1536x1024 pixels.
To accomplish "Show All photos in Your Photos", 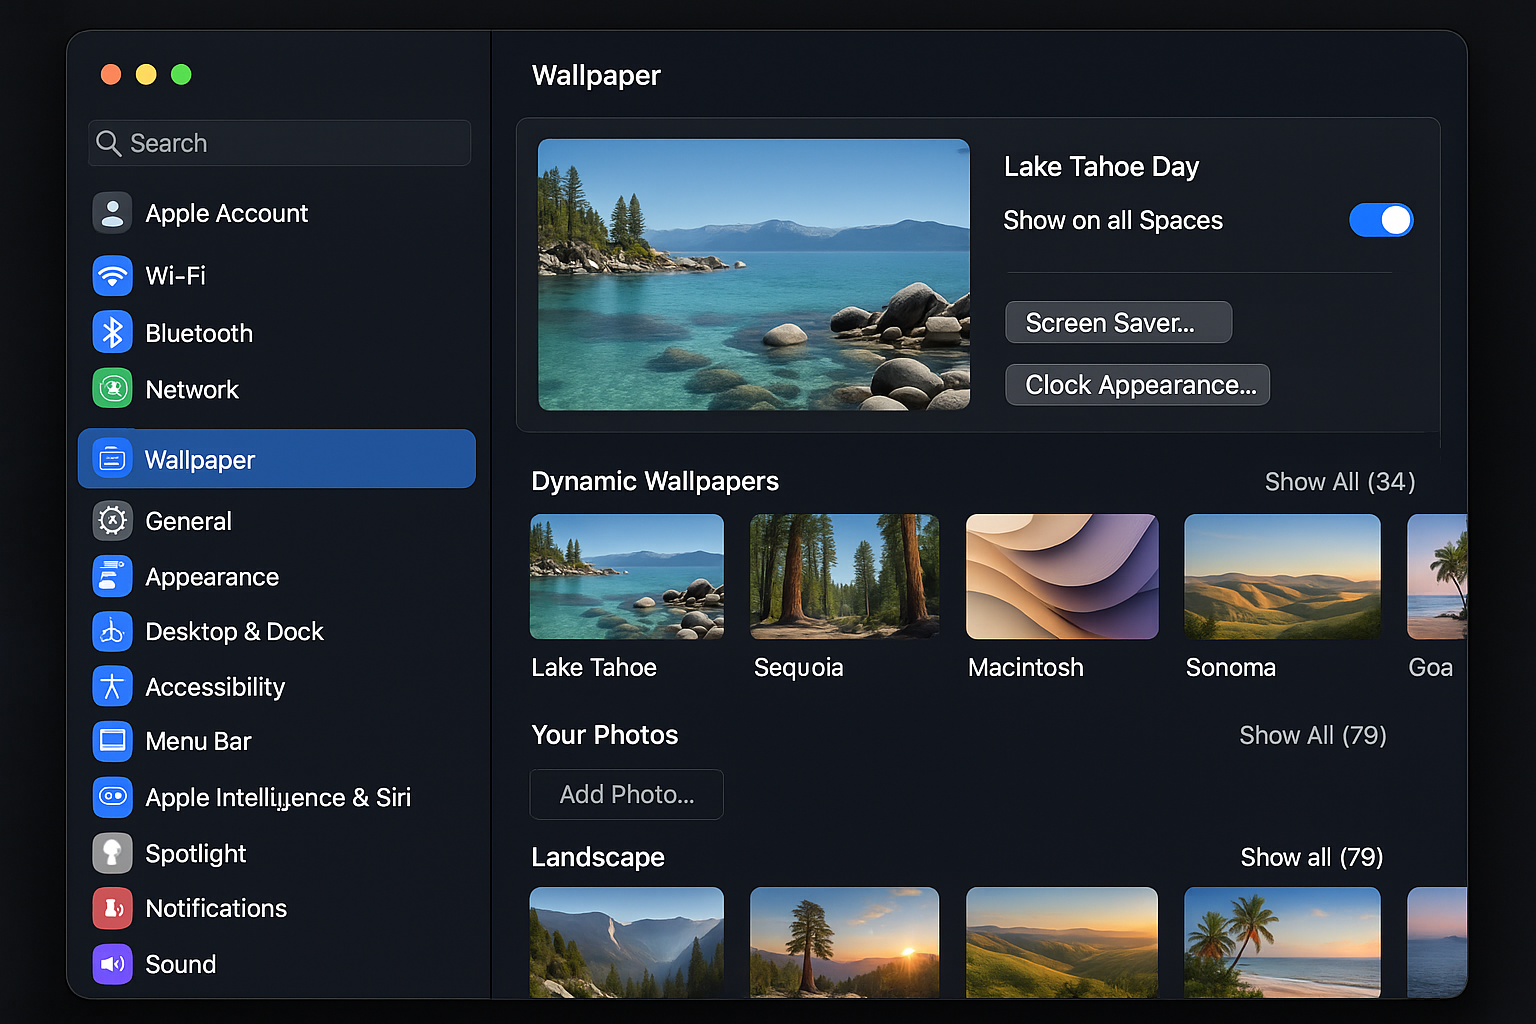I will [1313, 735].
